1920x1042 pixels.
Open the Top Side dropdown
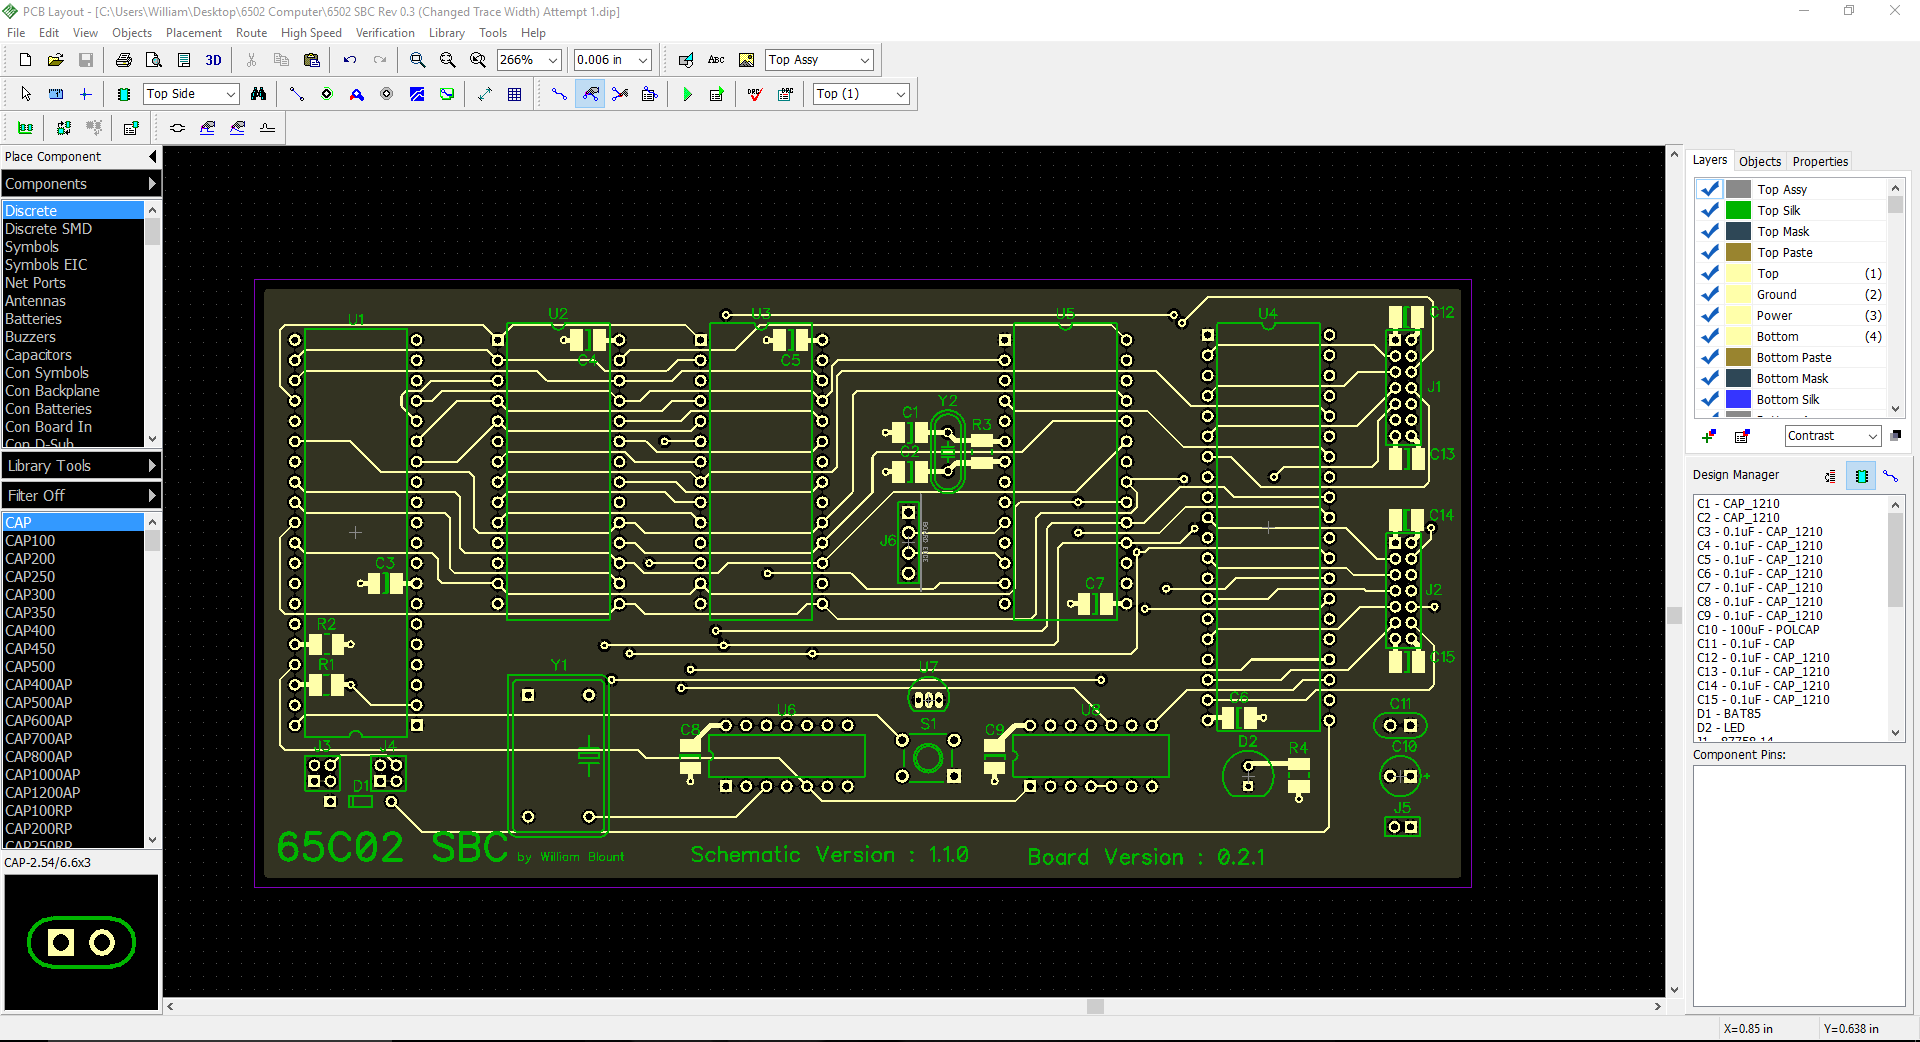click(x=230, y=94)
